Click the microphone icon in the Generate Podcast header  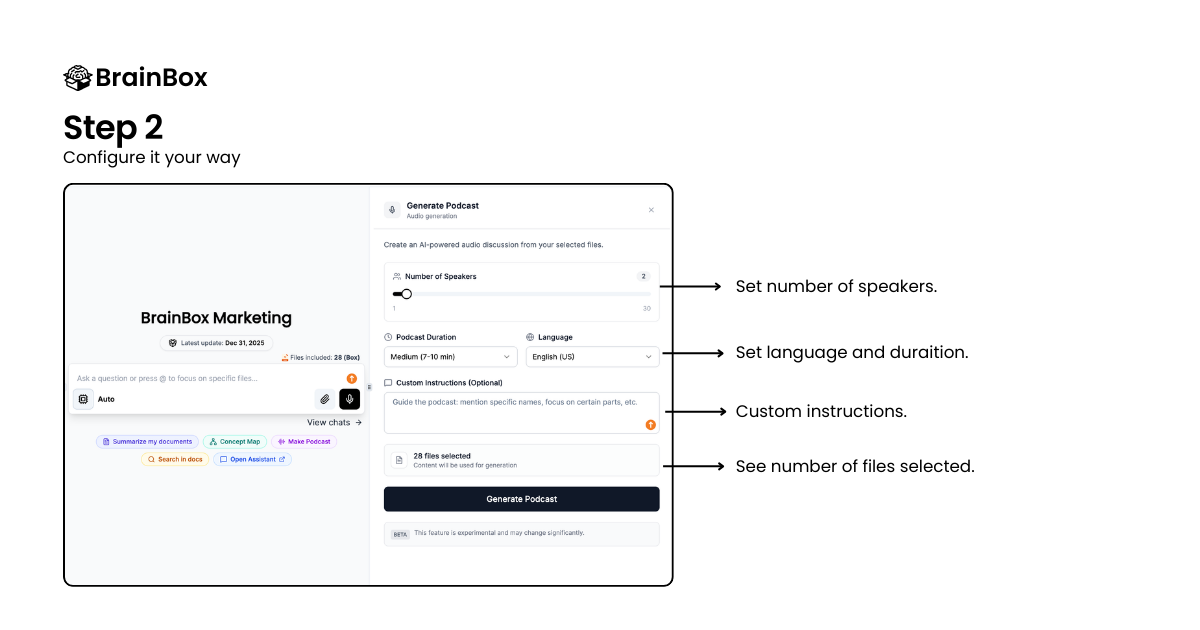(392, 208)
